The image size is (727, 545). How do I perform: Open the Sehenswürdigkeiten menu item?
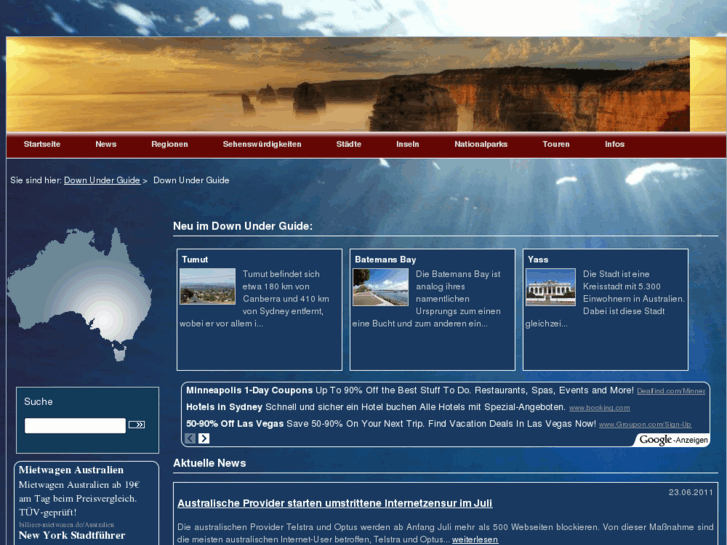pos(262,144)
